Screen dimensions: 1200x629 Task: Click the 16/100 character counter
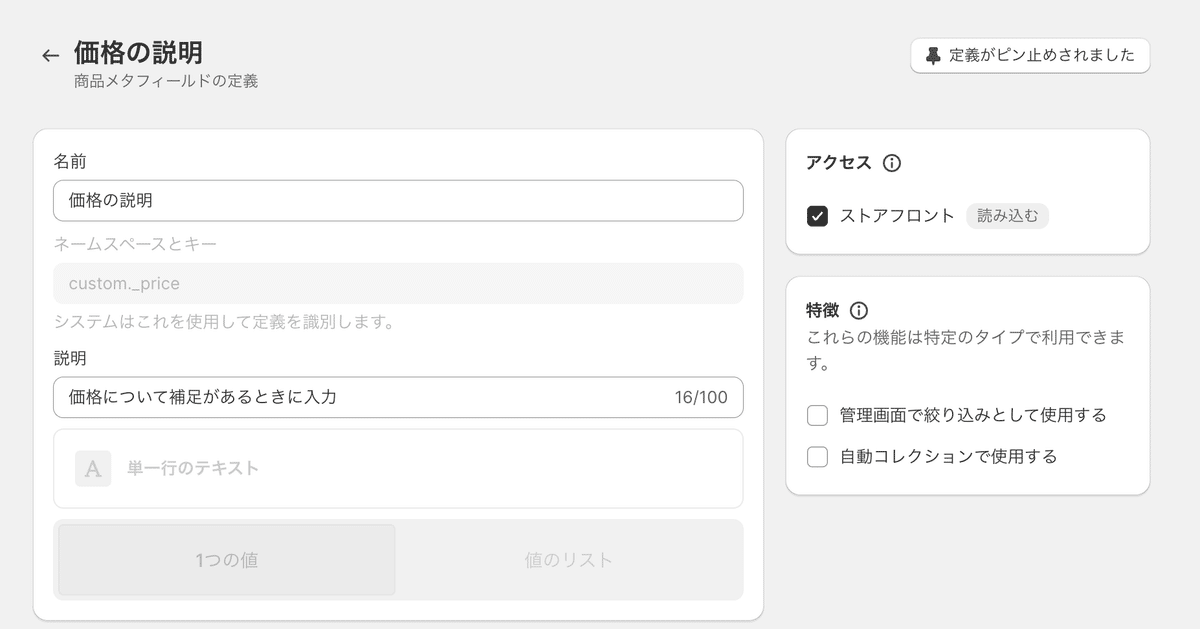click(x=701, y=397)
